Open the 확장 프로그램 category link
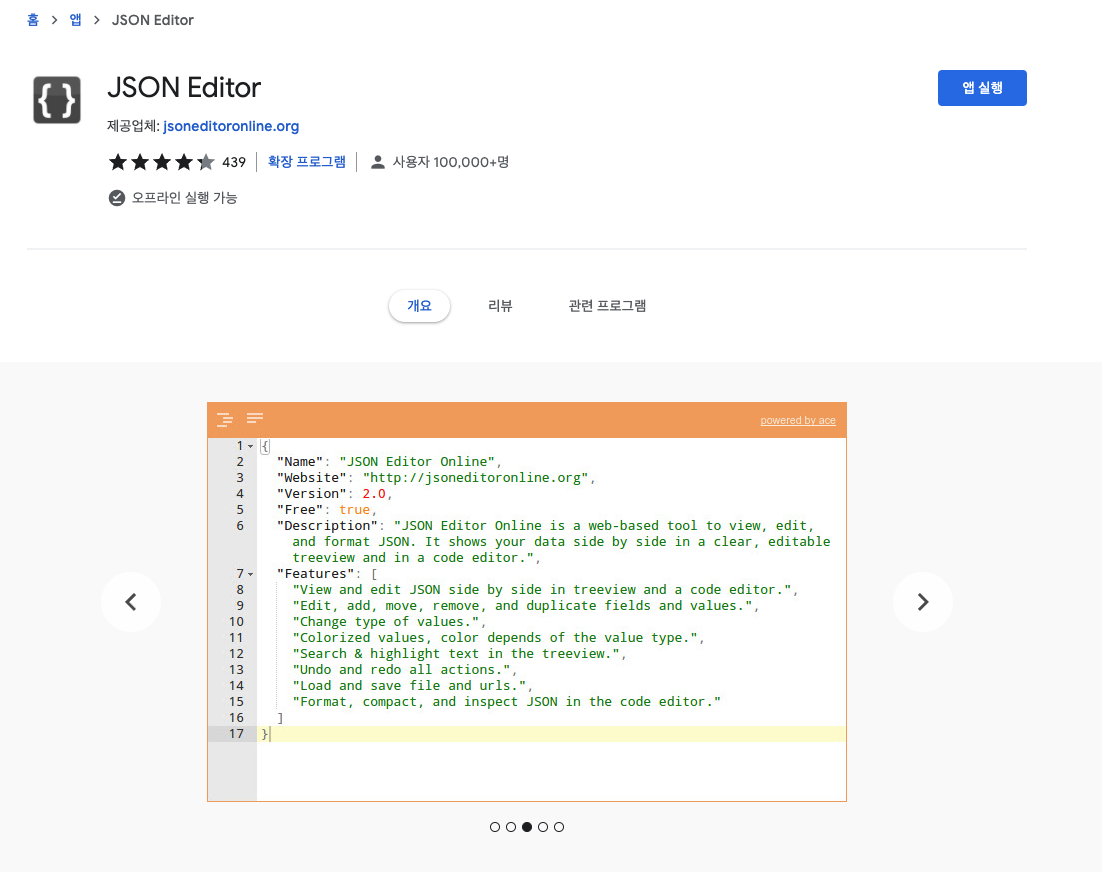Image resolution: width=1102 pixels, height=872 pixels. click(306, 162)
